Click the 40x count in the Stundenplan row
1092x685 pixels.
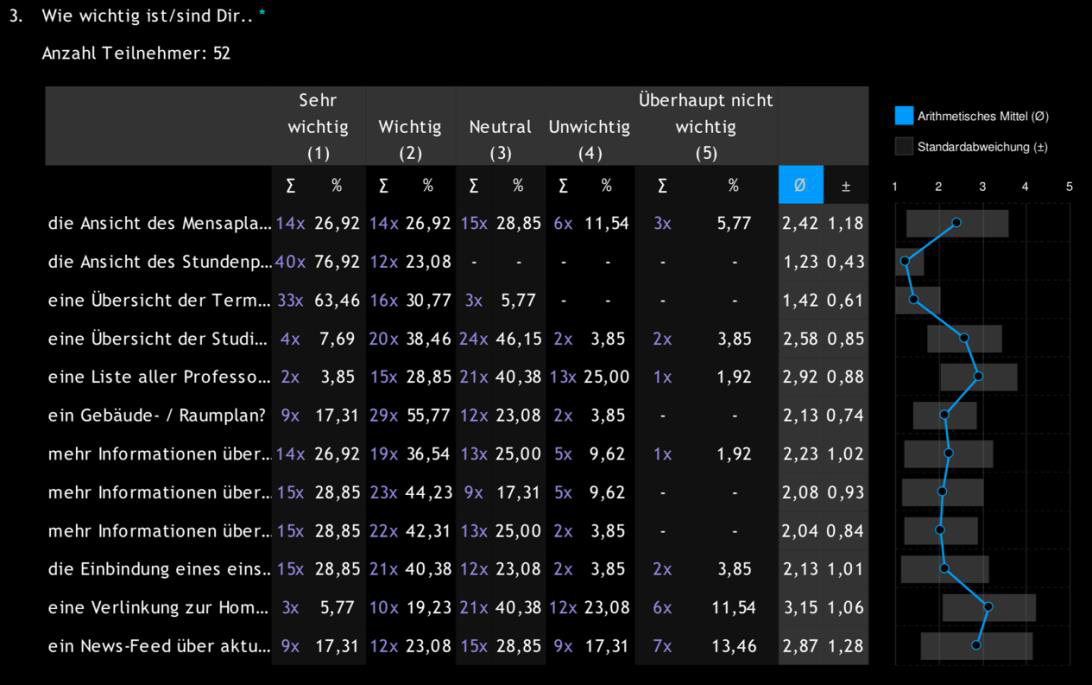point(290,262)
